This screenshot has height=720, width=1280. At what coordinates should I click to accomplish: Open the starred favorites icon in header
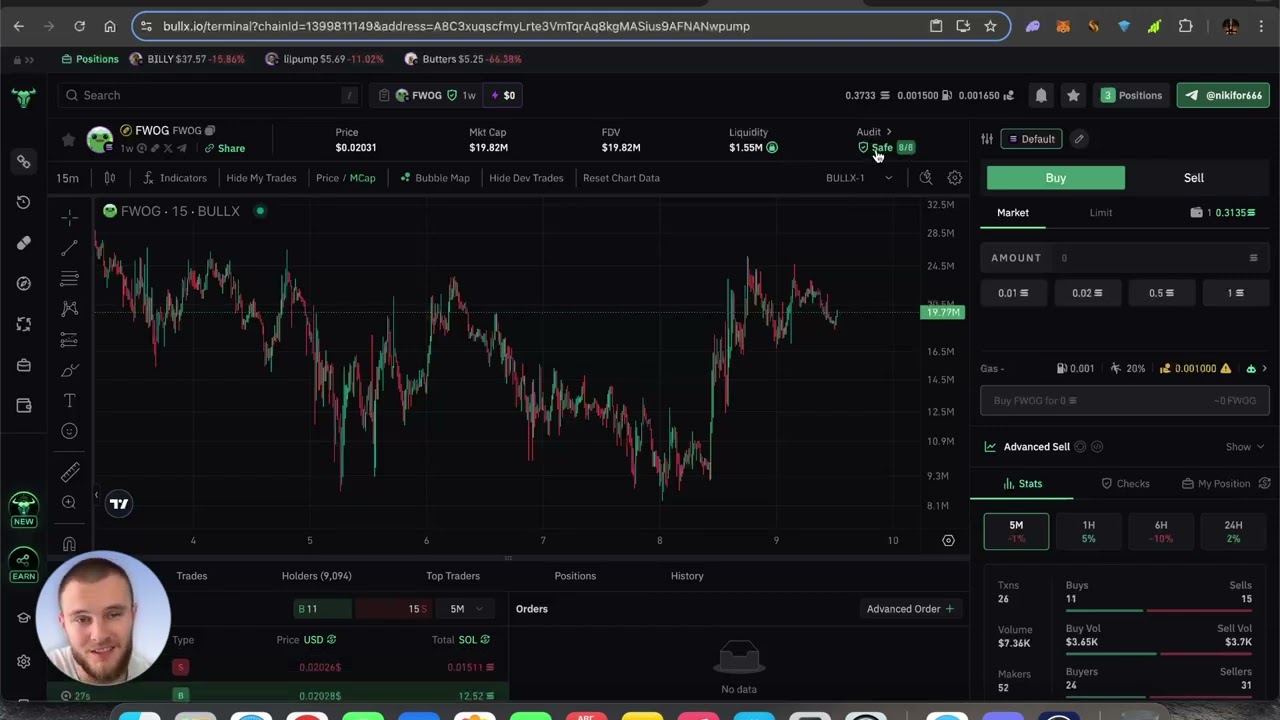(x=1073, y=95)
